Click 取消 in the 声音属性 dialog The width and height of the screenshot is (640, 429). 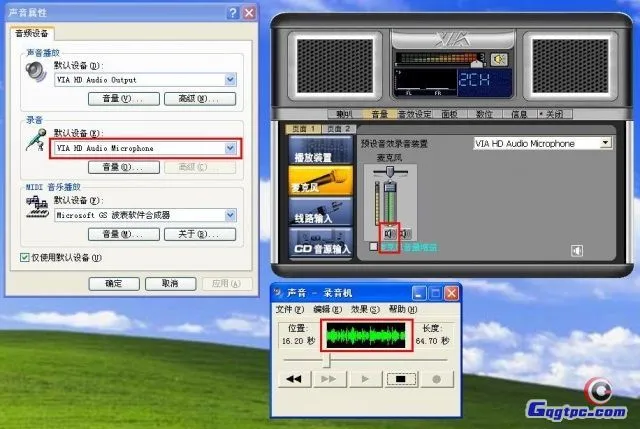[170, 283]
